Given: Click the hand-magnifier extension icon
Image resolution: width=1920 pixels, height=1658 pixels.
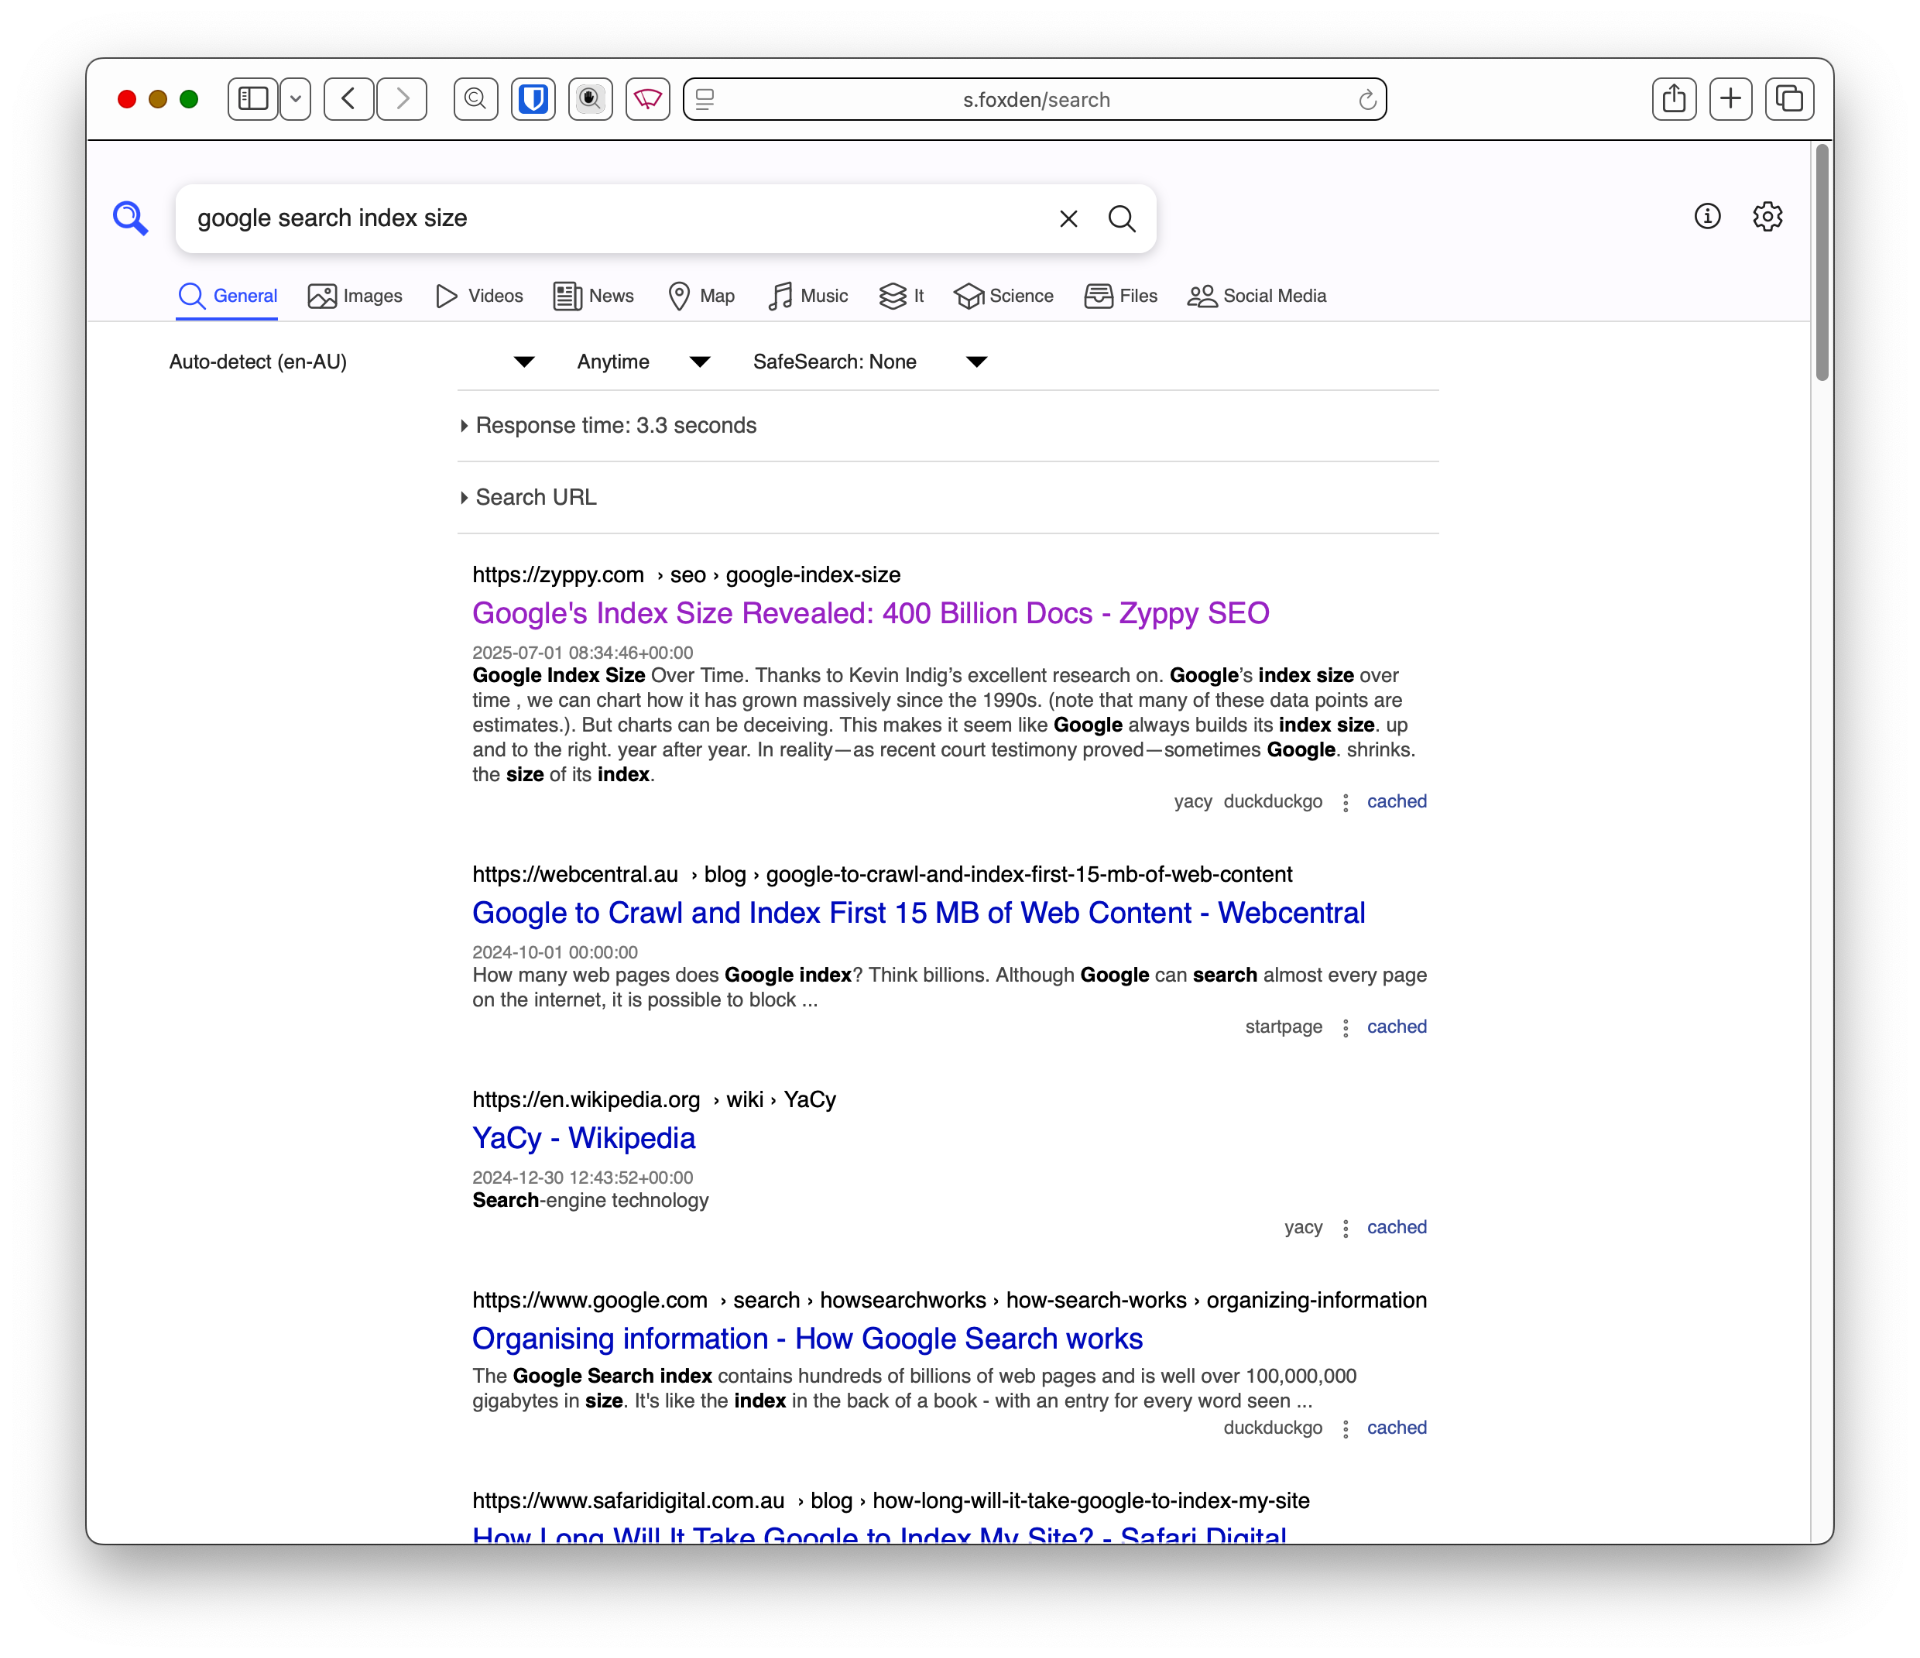Looking at the screenshot, I should click(x=590, y=99).
